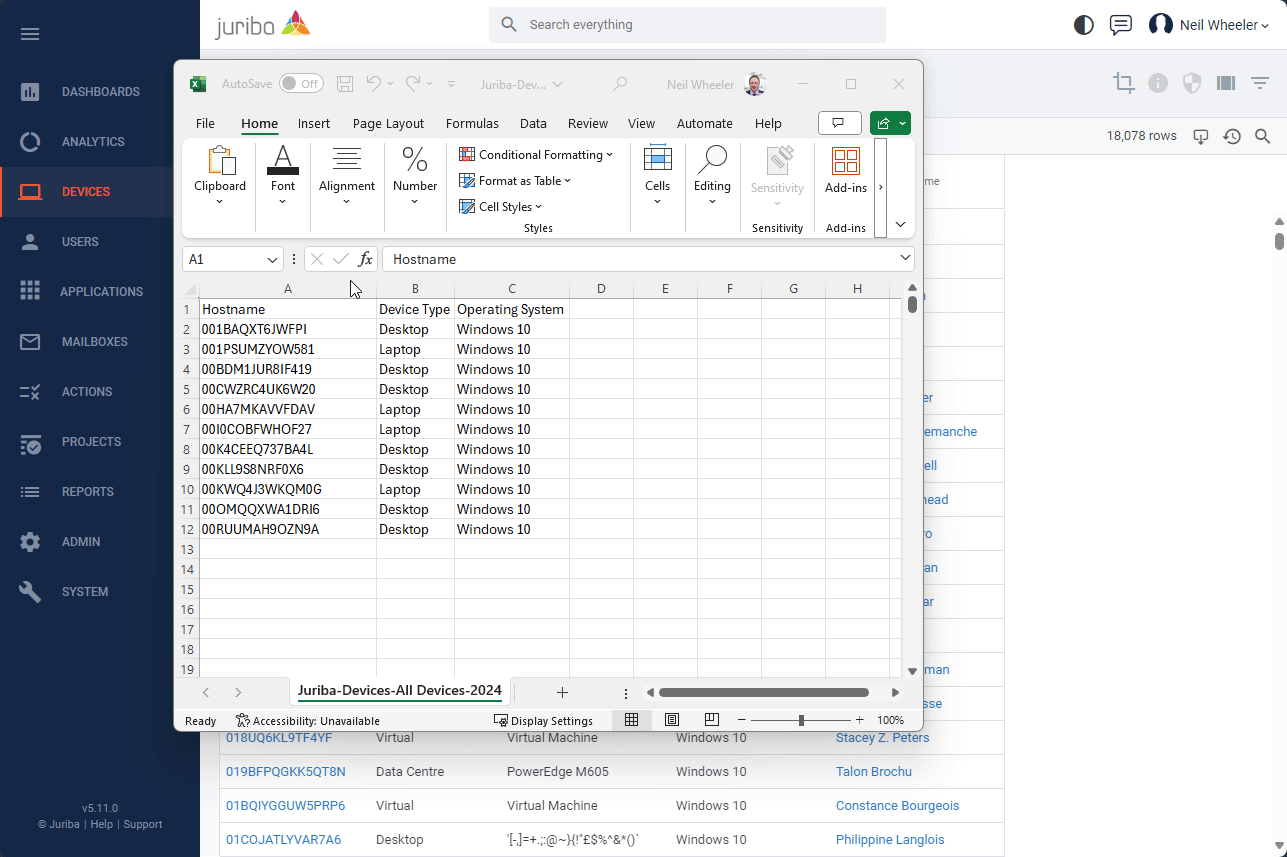Image resolution: width=1287 pixels, height=857 pixels.
Task: Expand Excel formula bar
Action: point(905,258)
